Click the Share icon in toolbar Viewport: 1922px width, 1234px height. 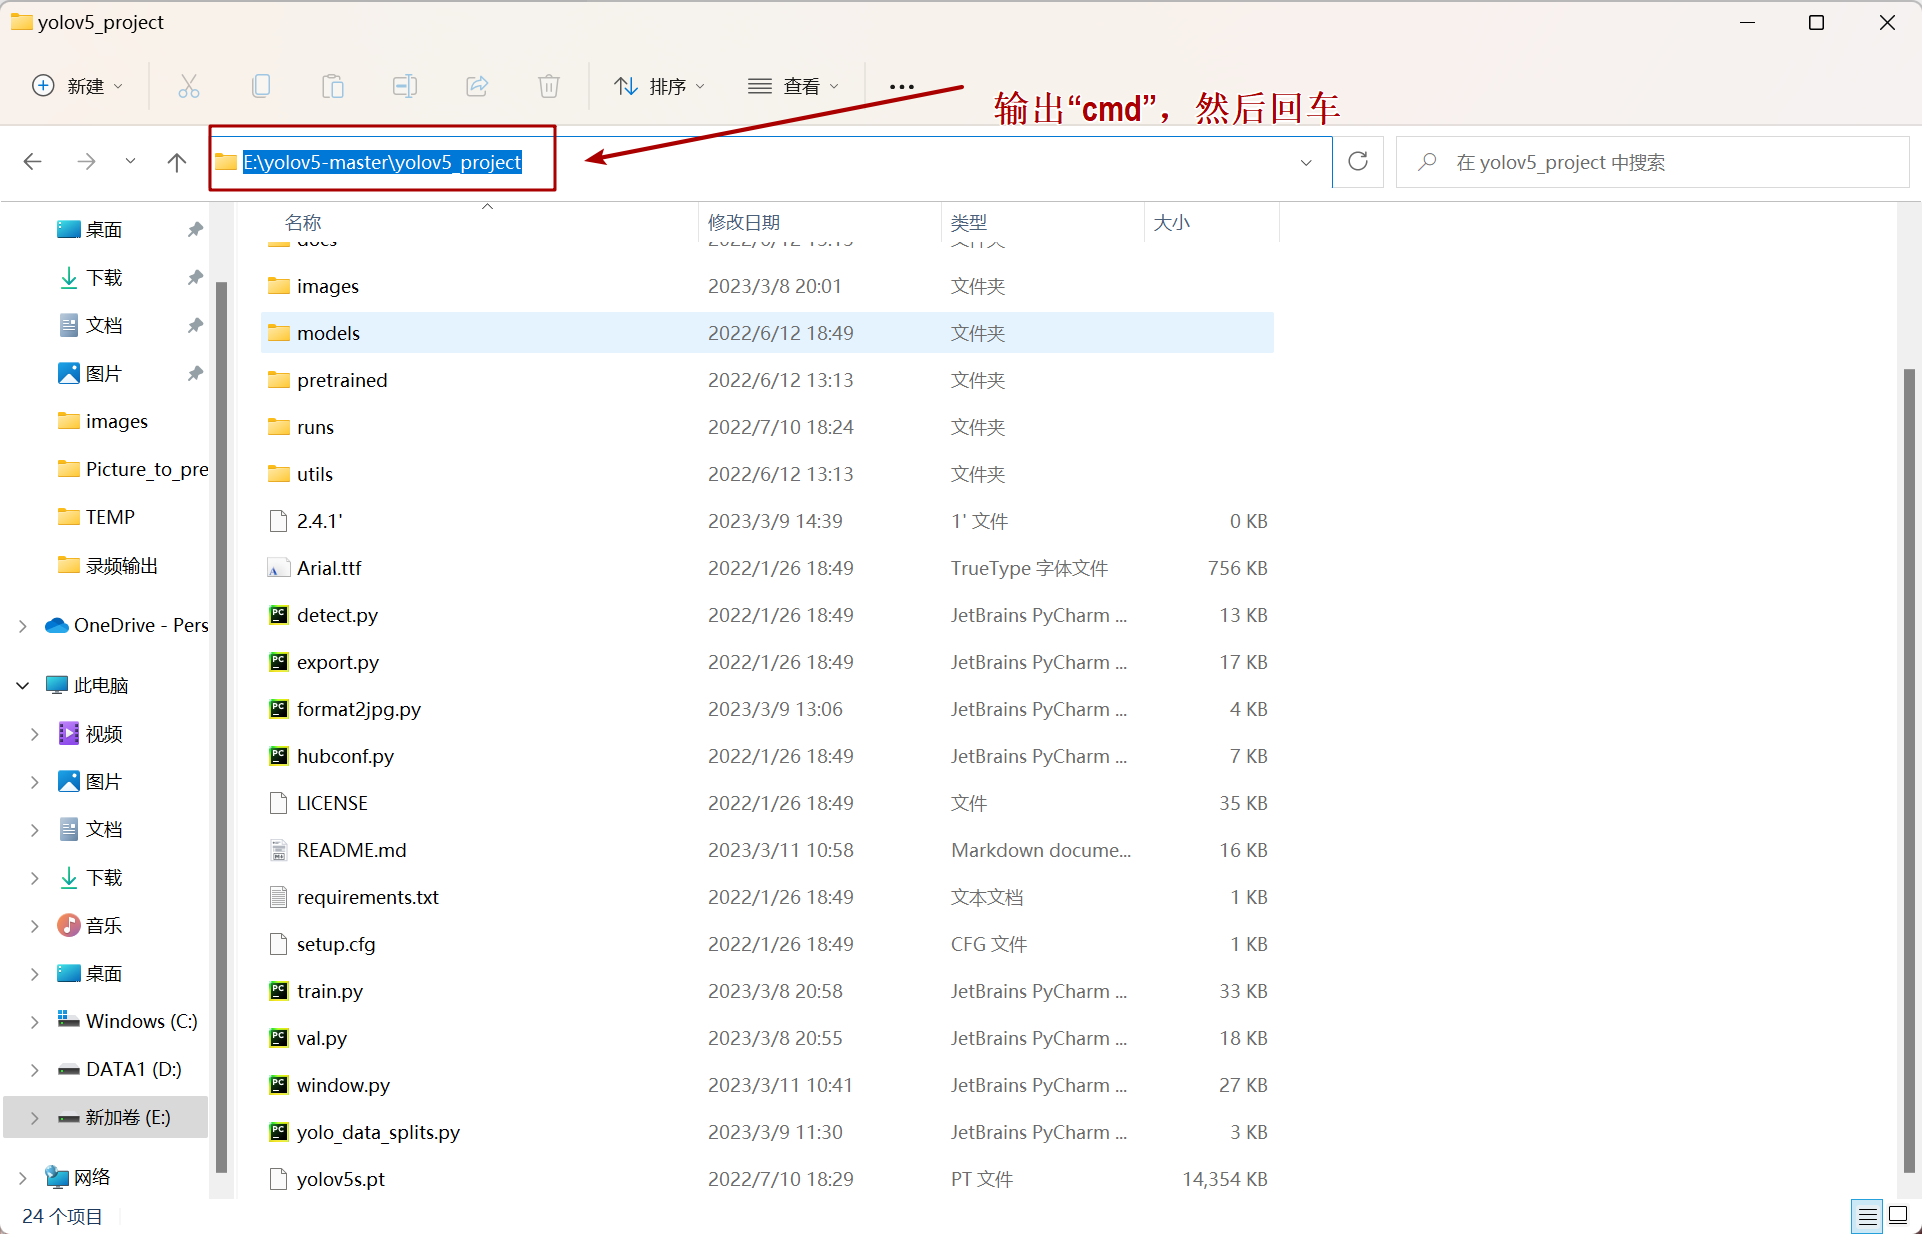pyautogui.click(x=477, y=86)
